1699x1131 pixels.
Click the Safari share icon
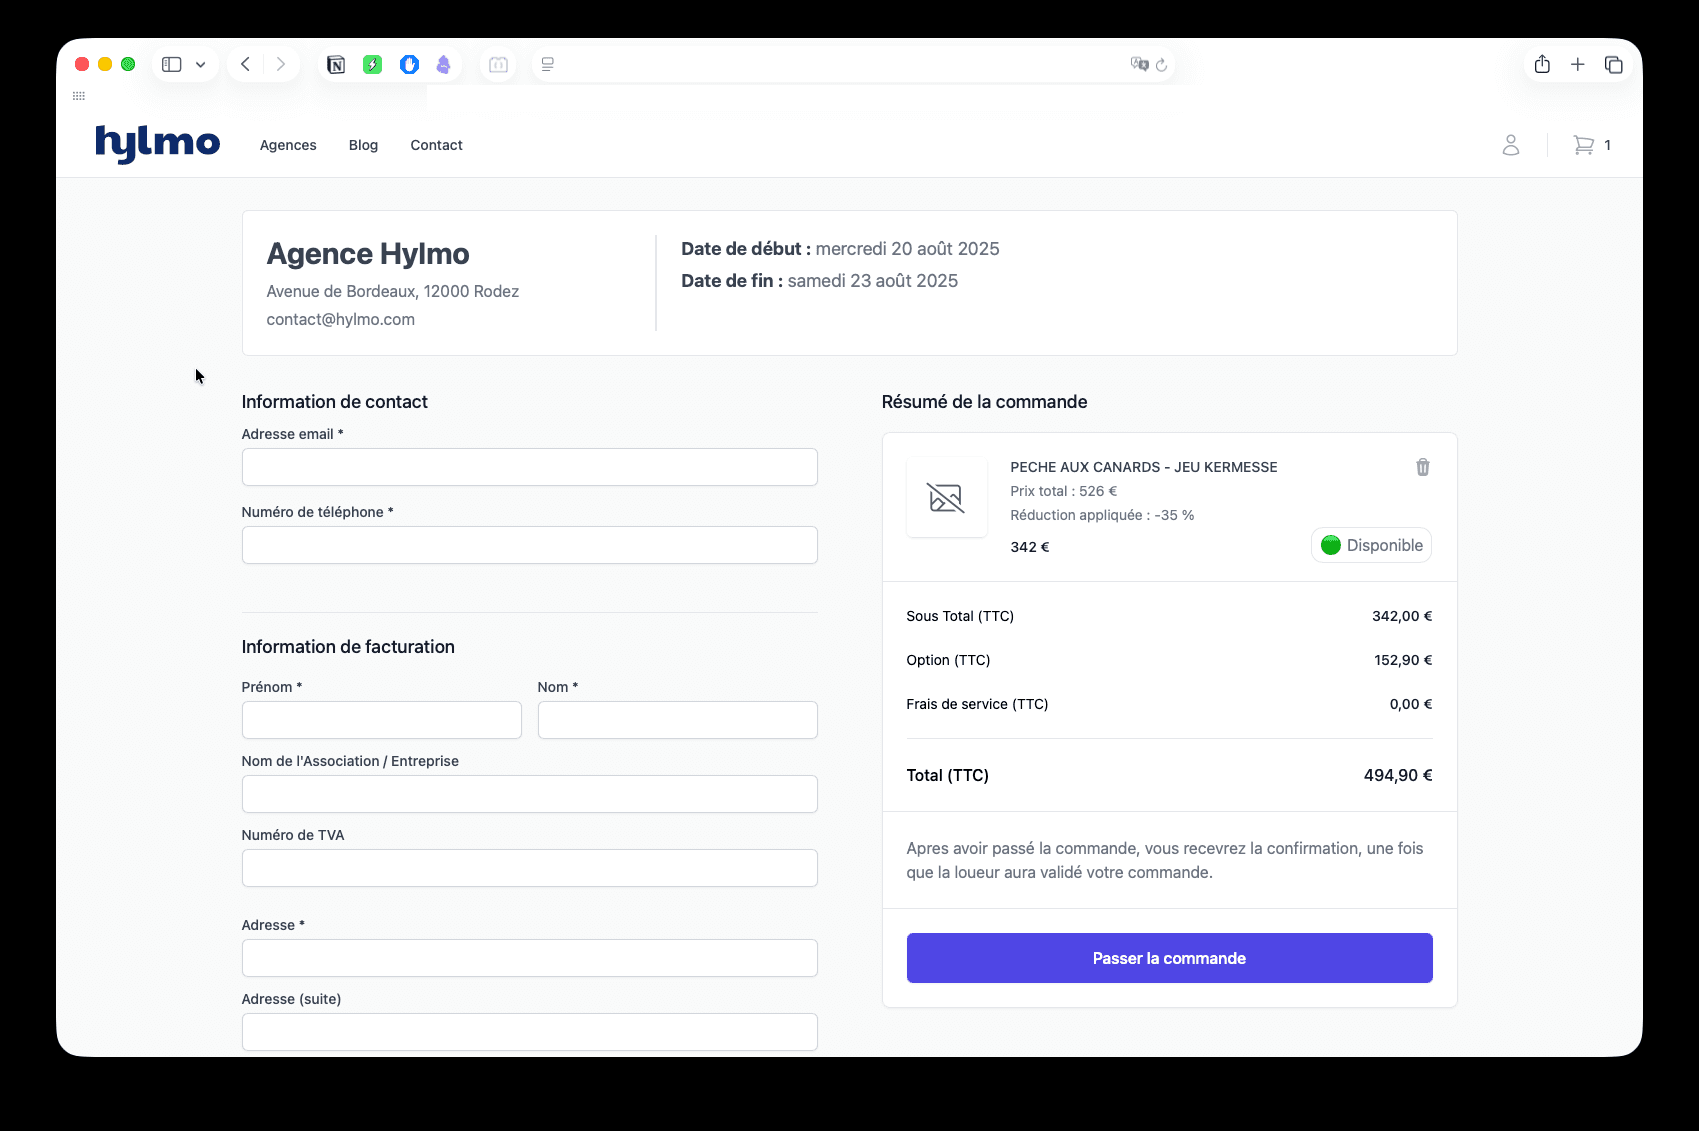[1542, 65]
